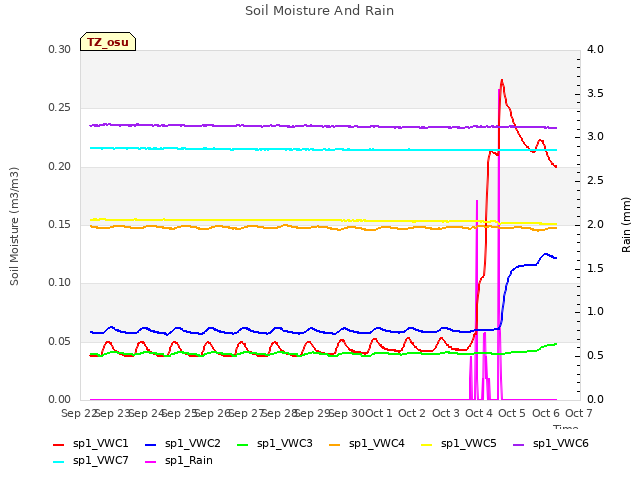Click the Oct 2 date tick label

[412, 413]
